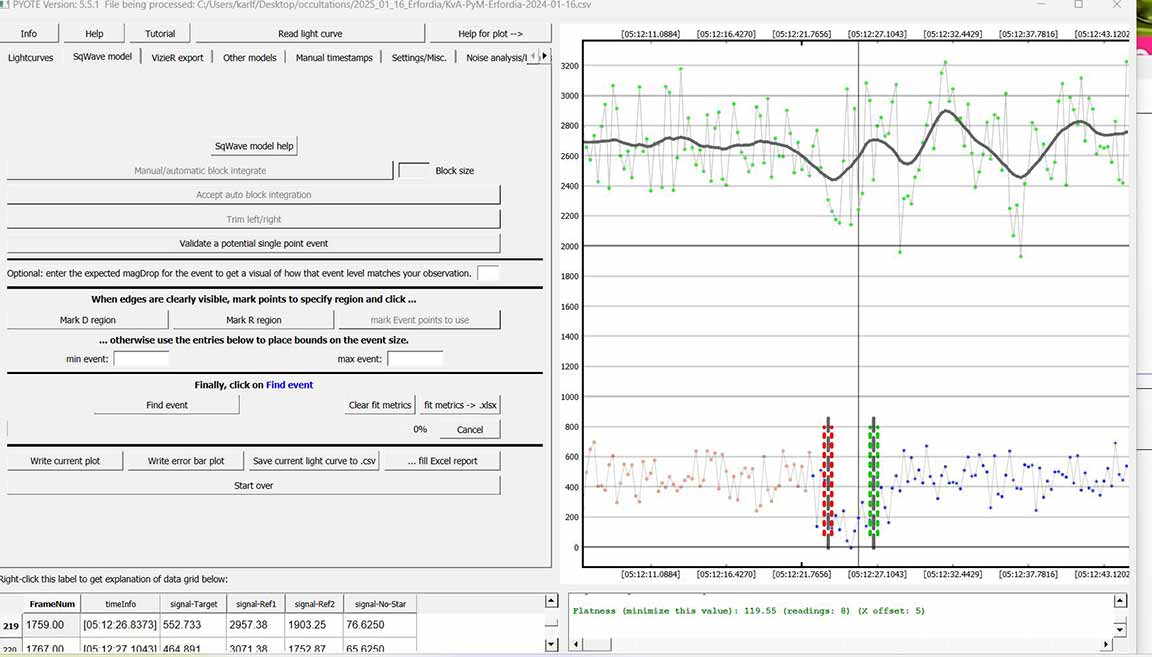Click the tab scroll left arrow
This screenshot has height=657, width=1152.
[534, 57]
